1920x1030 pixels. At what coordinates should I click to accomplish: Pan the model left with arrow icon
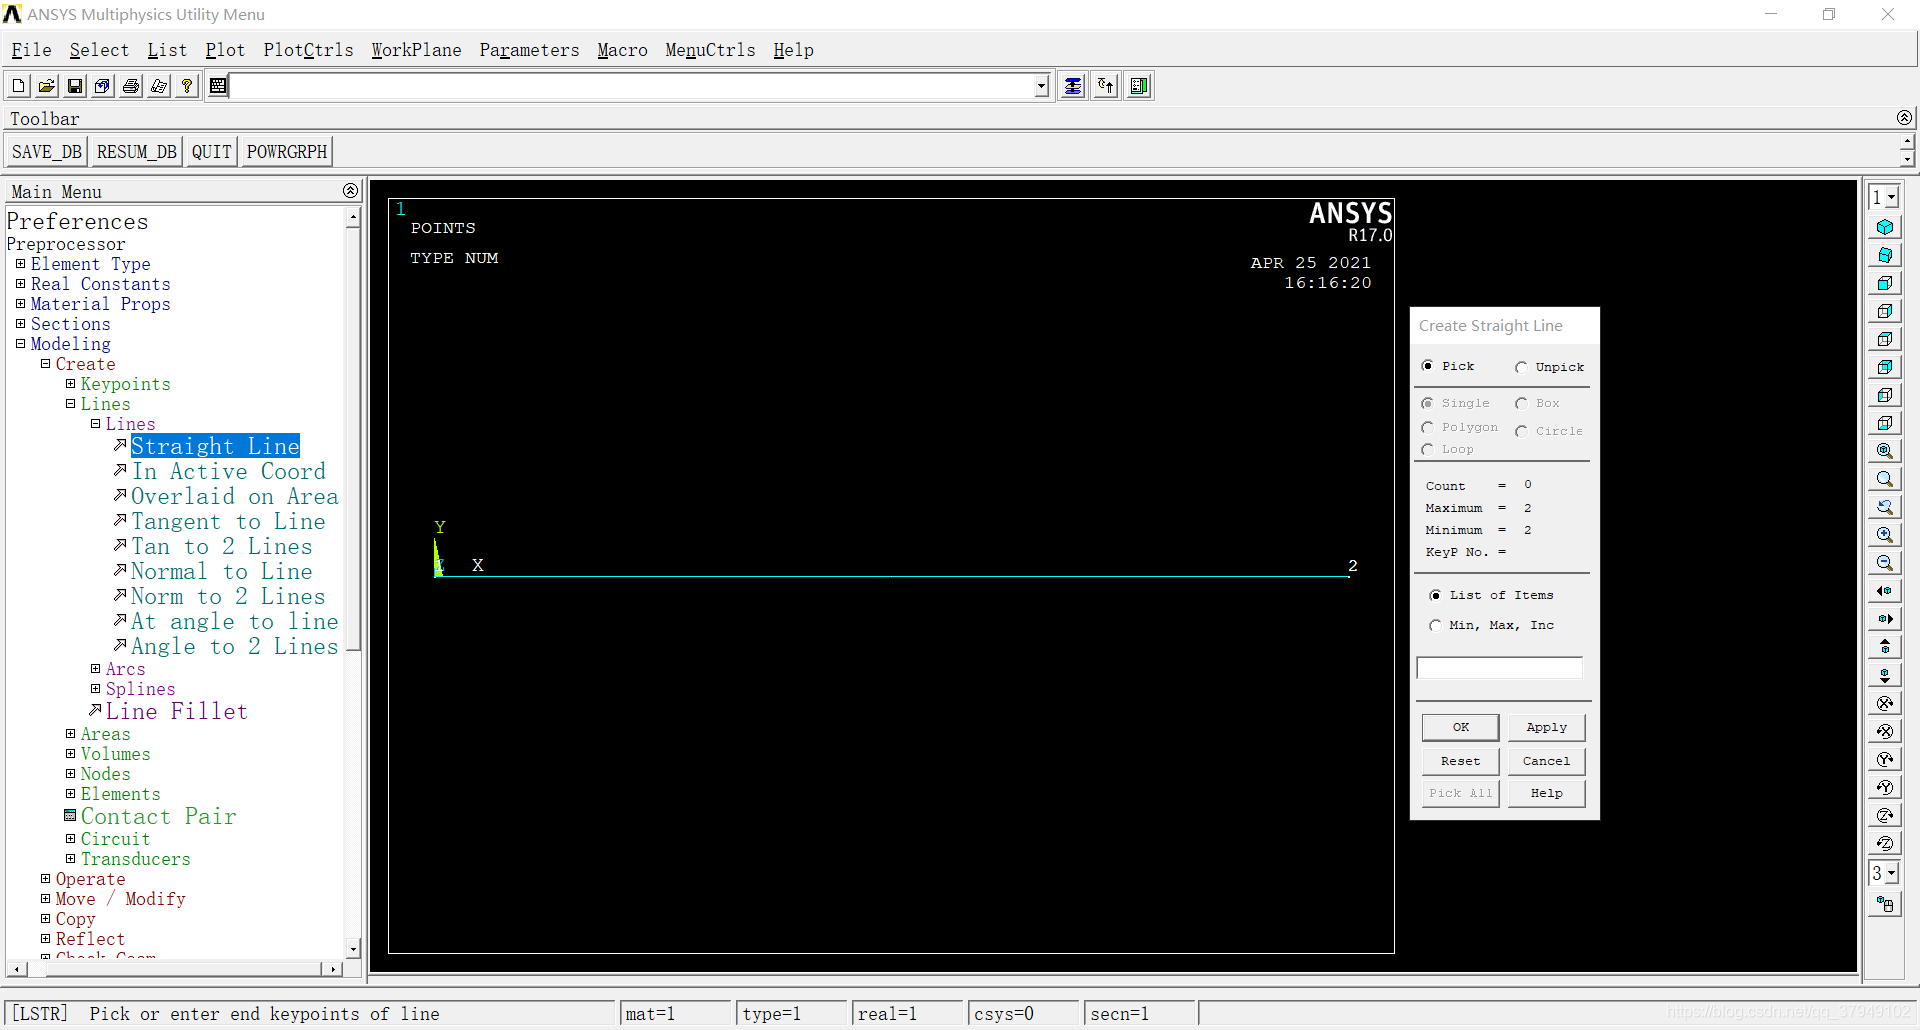tap(1885, 591)
